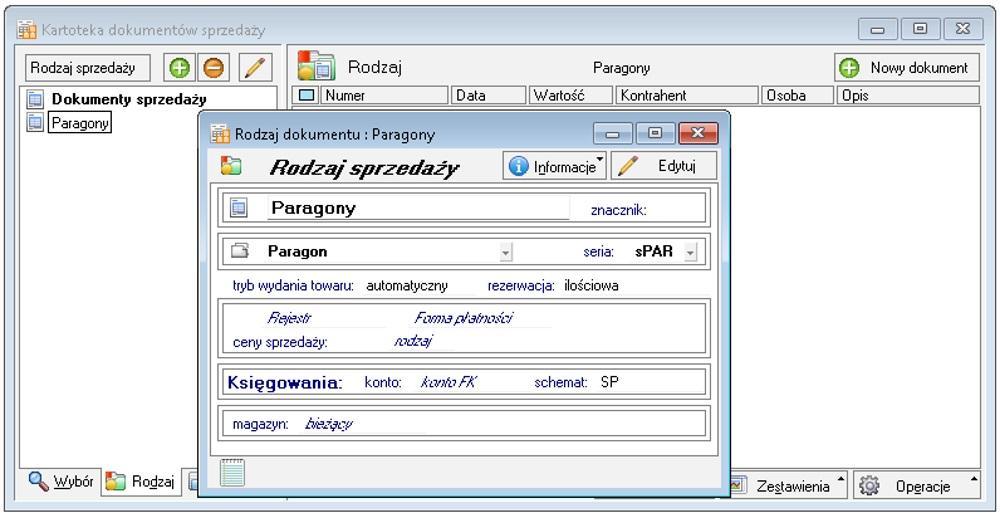The height and width of the screenshot is (513, 1000).
Task: Click automatyczny tryb wydania value
Action: tap(407, 286)
